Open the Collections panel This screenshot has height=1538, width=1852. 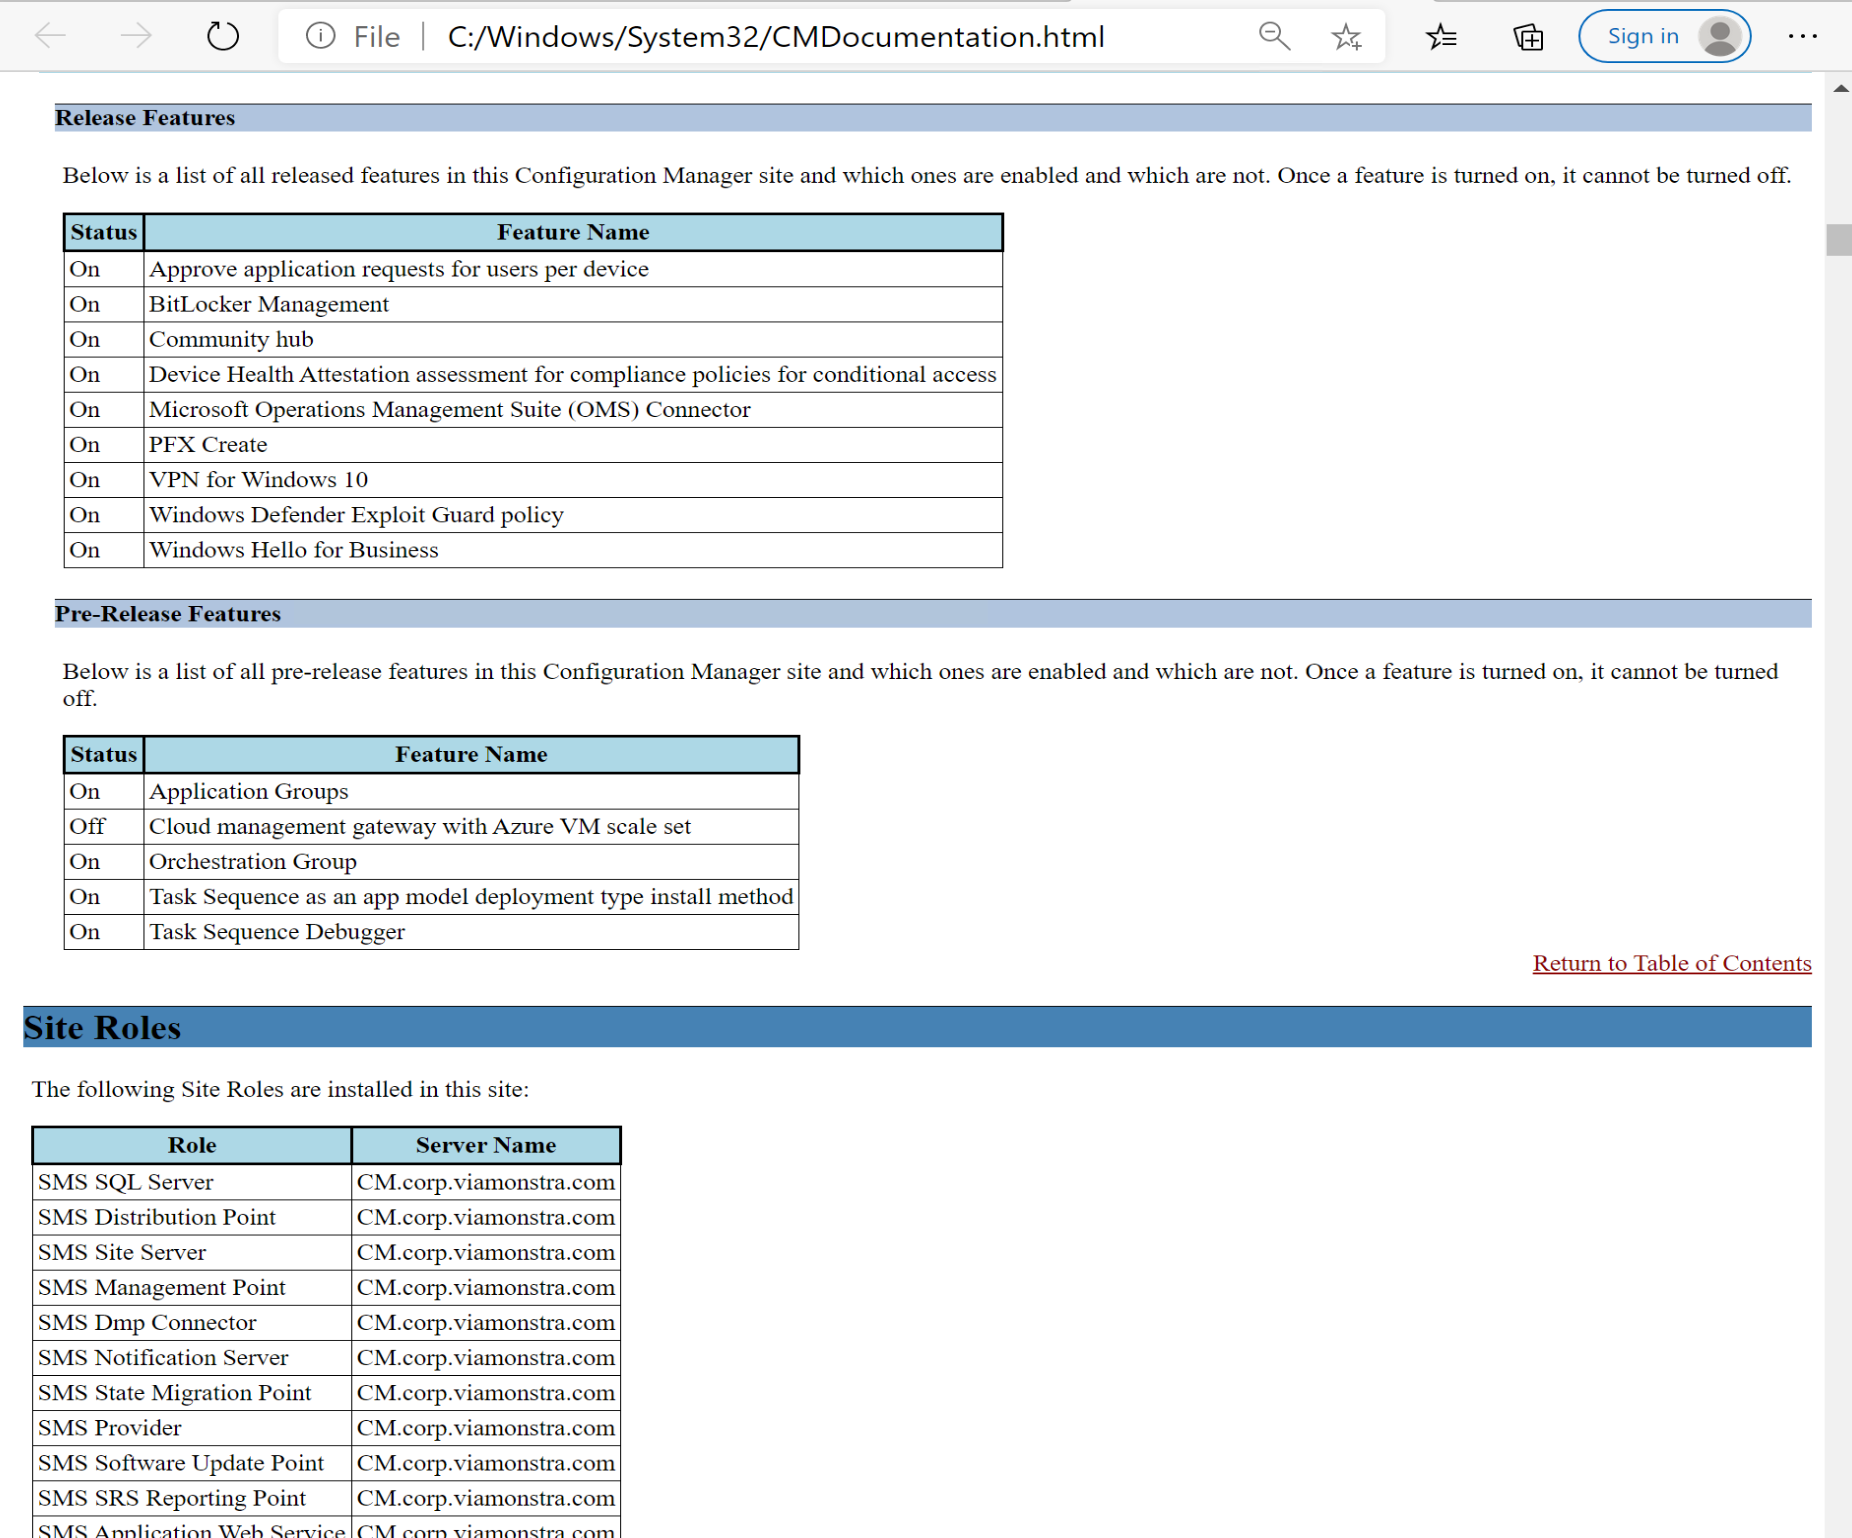(x=1527, y=36)
